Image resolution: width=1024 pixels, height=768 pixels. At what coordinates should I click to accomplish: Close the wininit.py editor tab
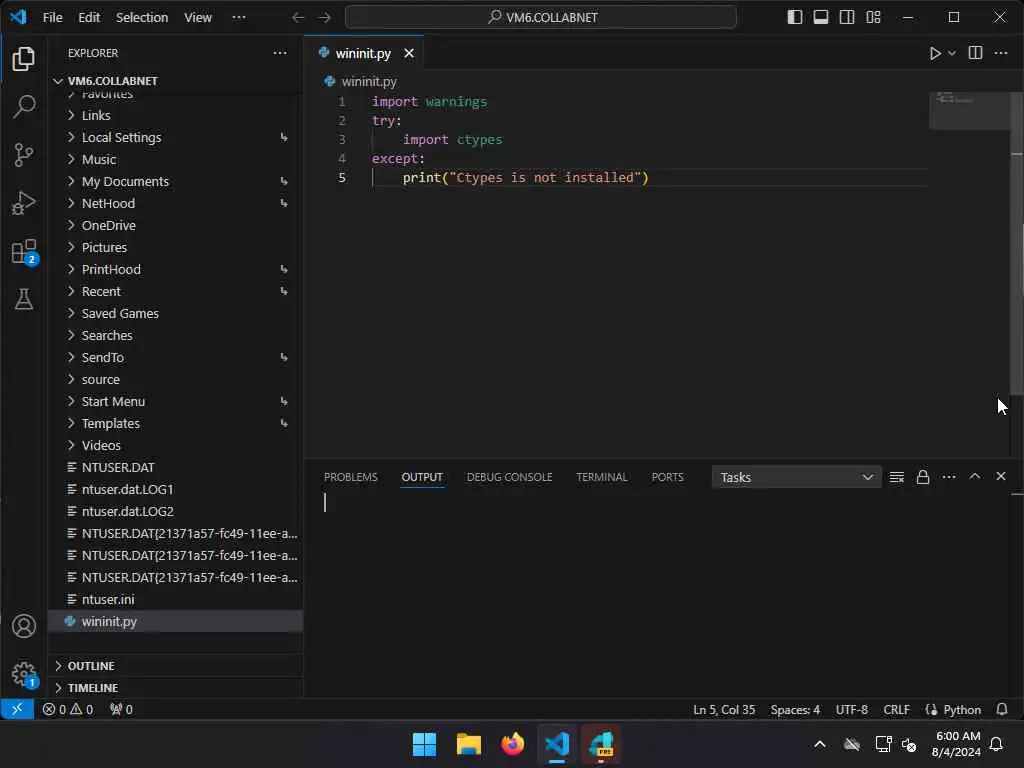pos(409,54)
